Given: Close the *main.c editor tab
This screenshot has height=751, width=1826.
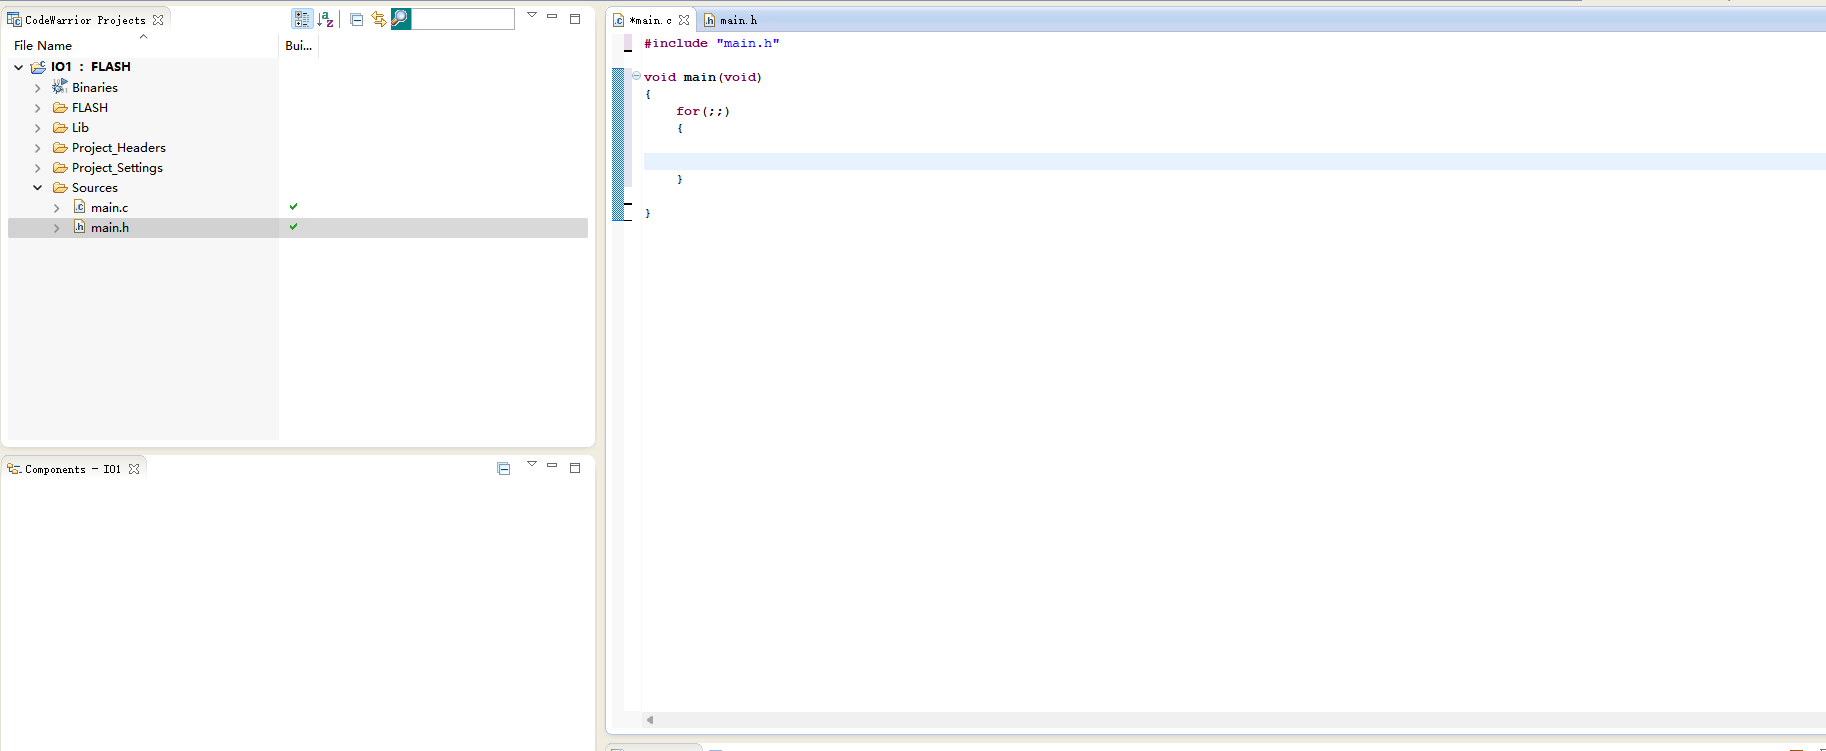Looking at the screenshot, I should pos(684,20).
